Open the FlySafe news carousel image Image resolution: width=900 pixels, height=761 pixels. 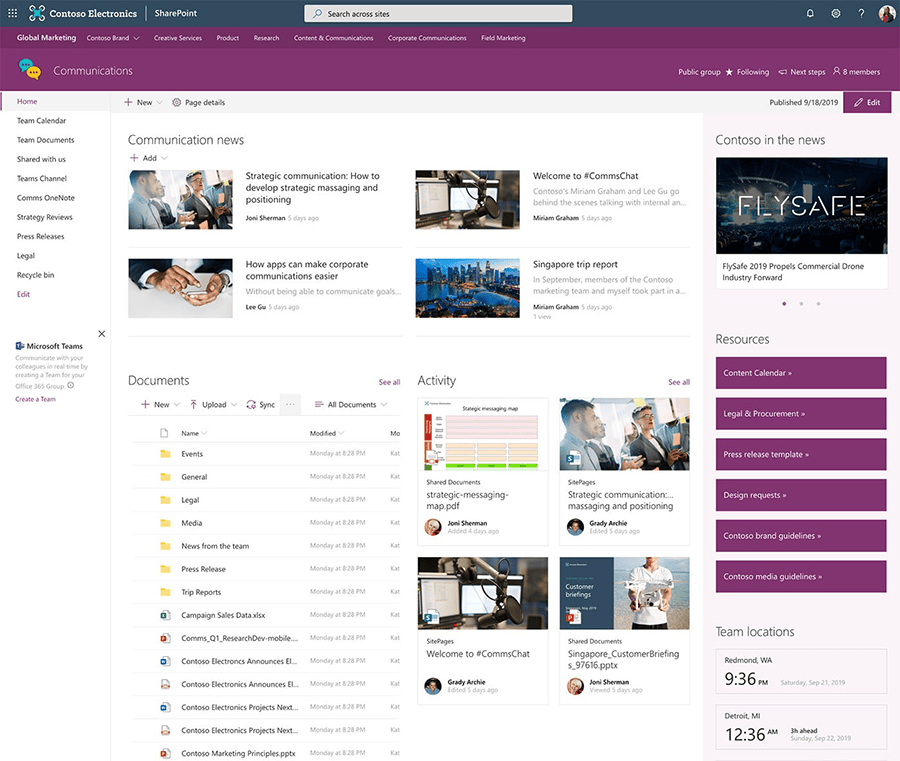(x=801, y=205)
